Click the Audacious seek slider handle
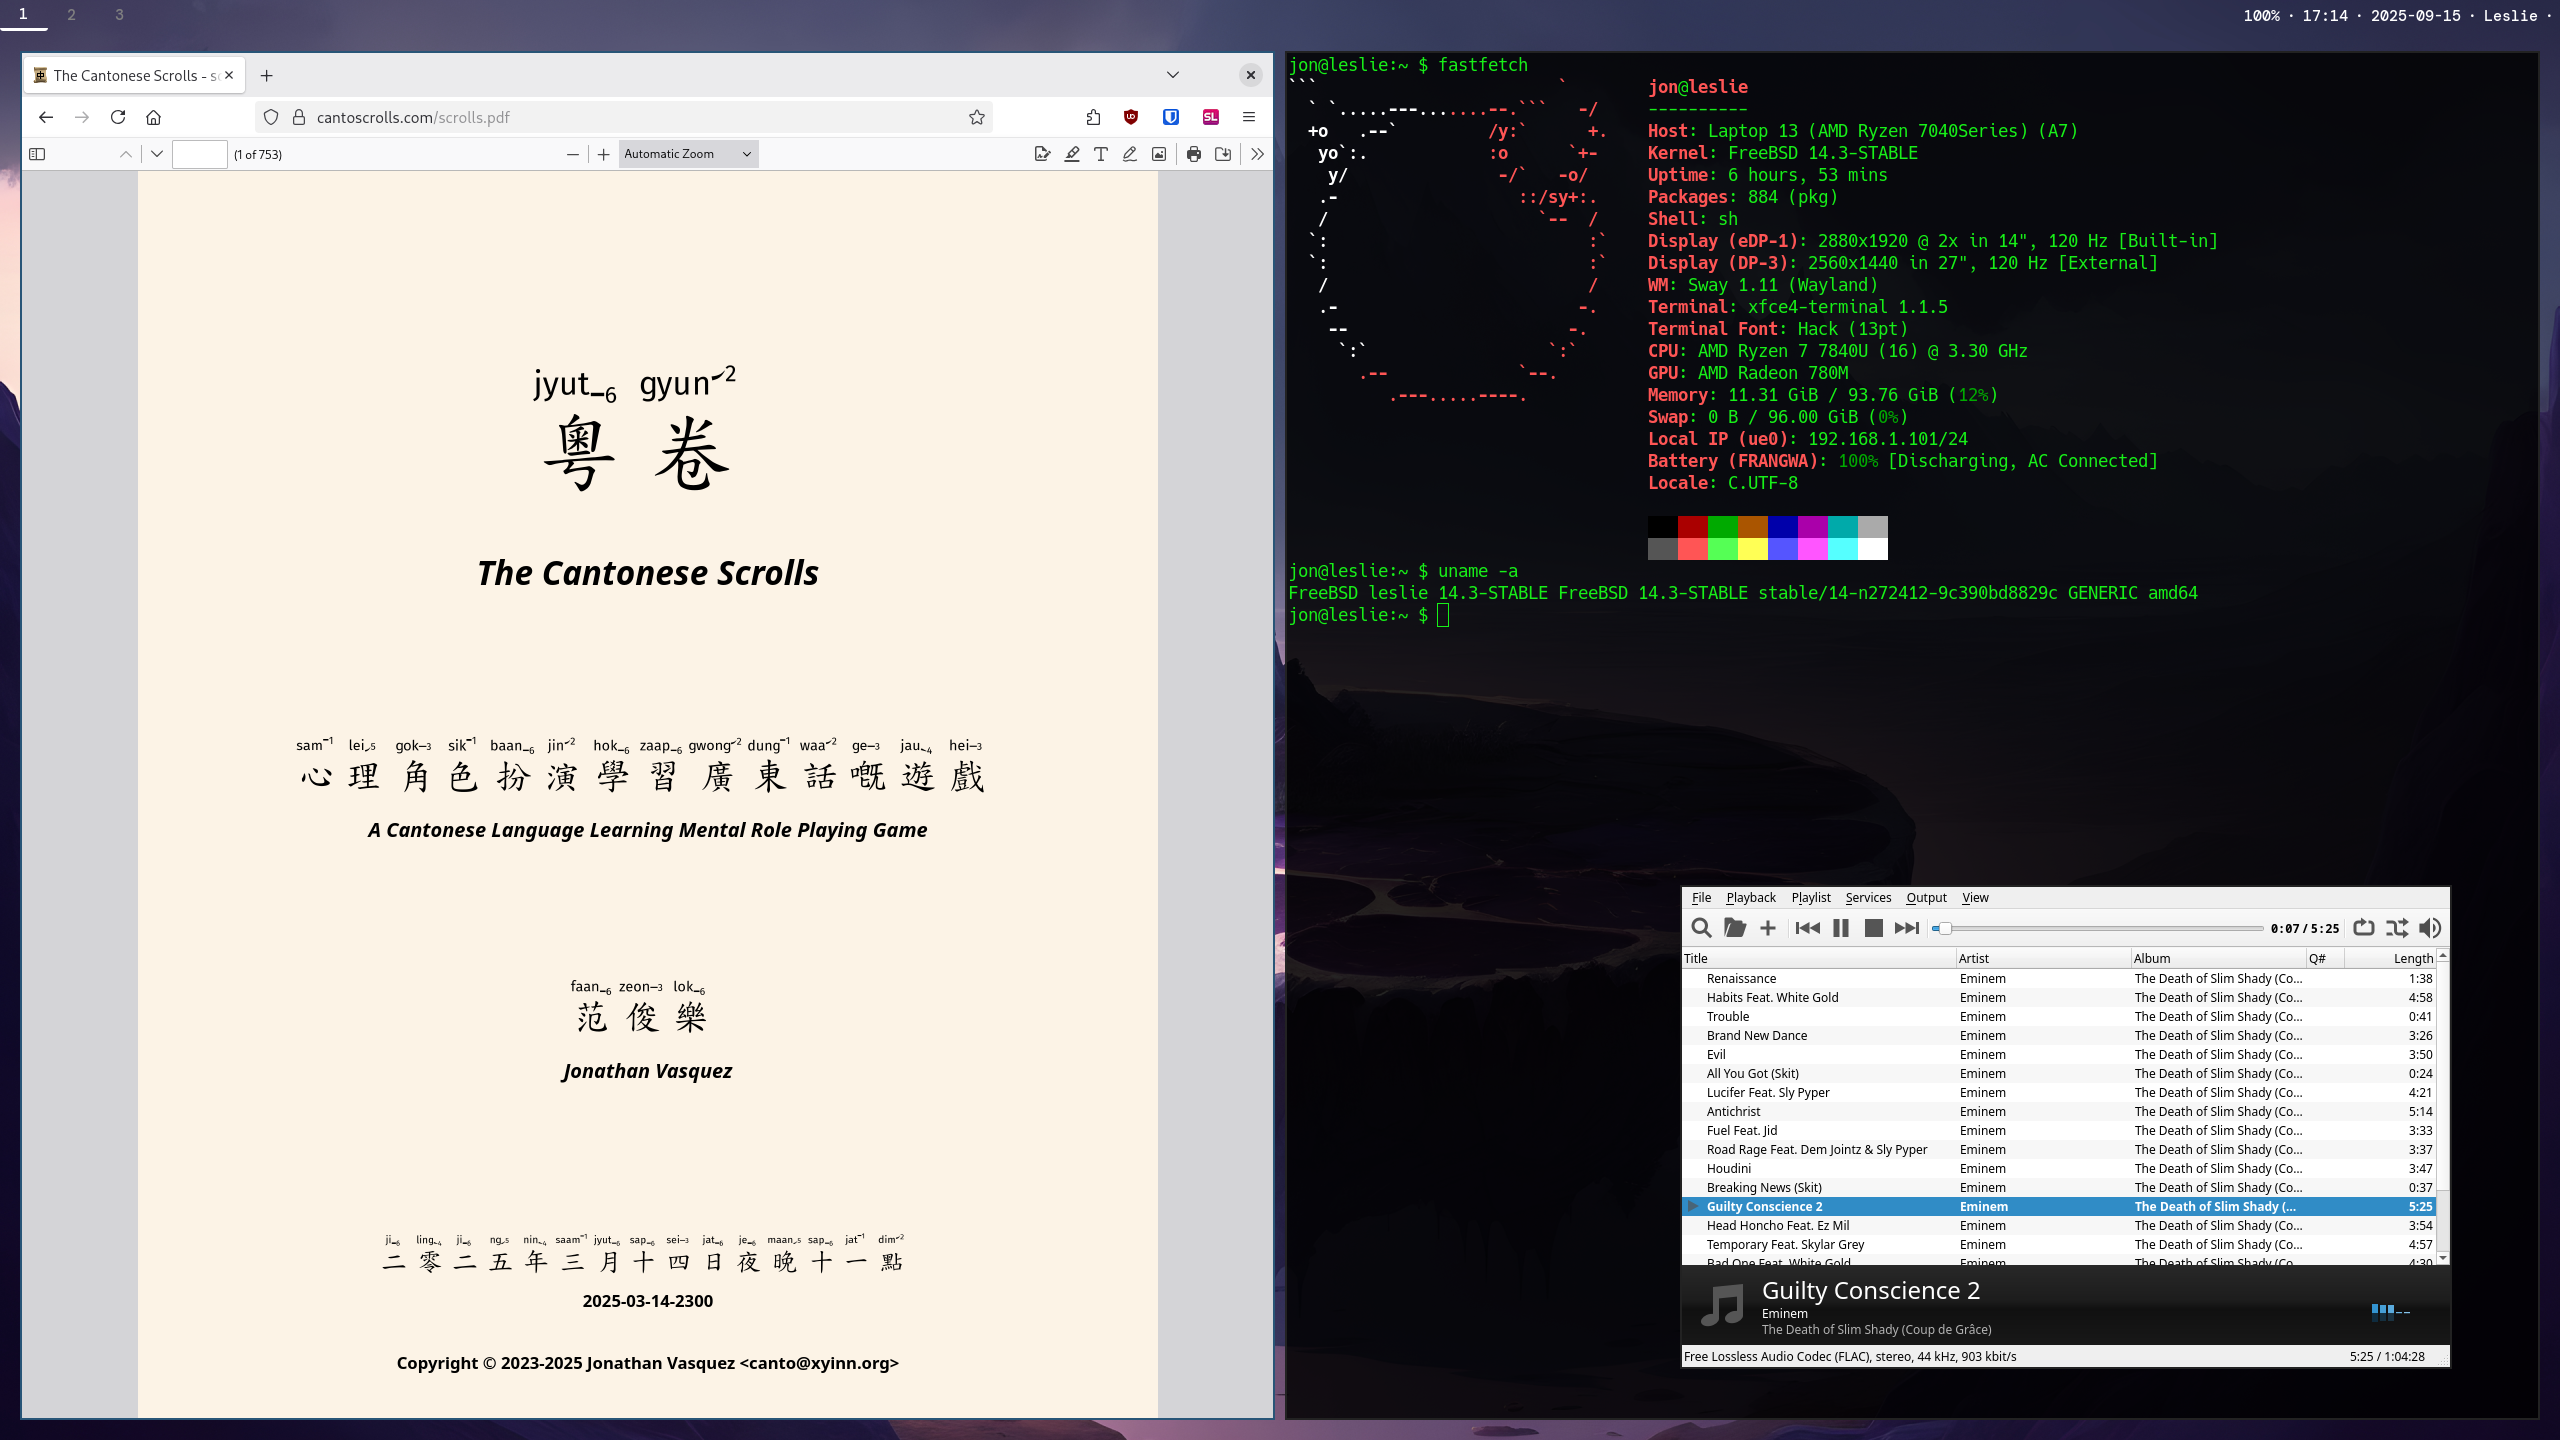The height and width of the screenshot is (1440, 2560). [1945, 929]
